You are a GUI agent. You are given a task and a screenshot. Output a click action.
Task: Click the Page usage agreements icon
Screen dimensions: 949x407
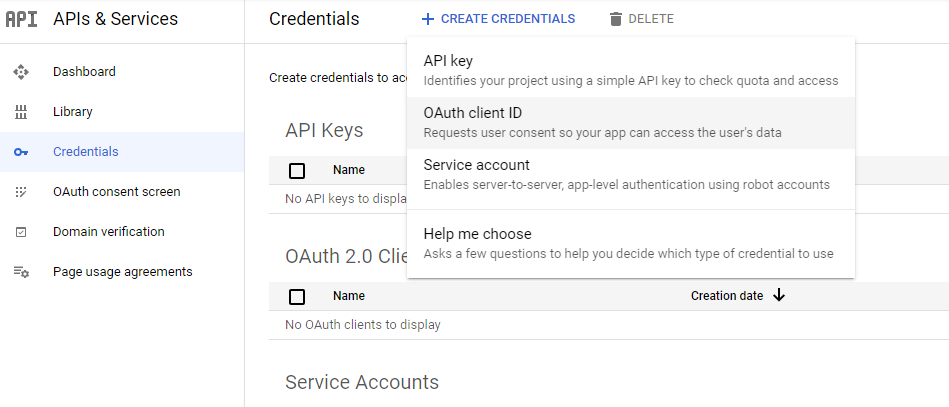point(21,272)
